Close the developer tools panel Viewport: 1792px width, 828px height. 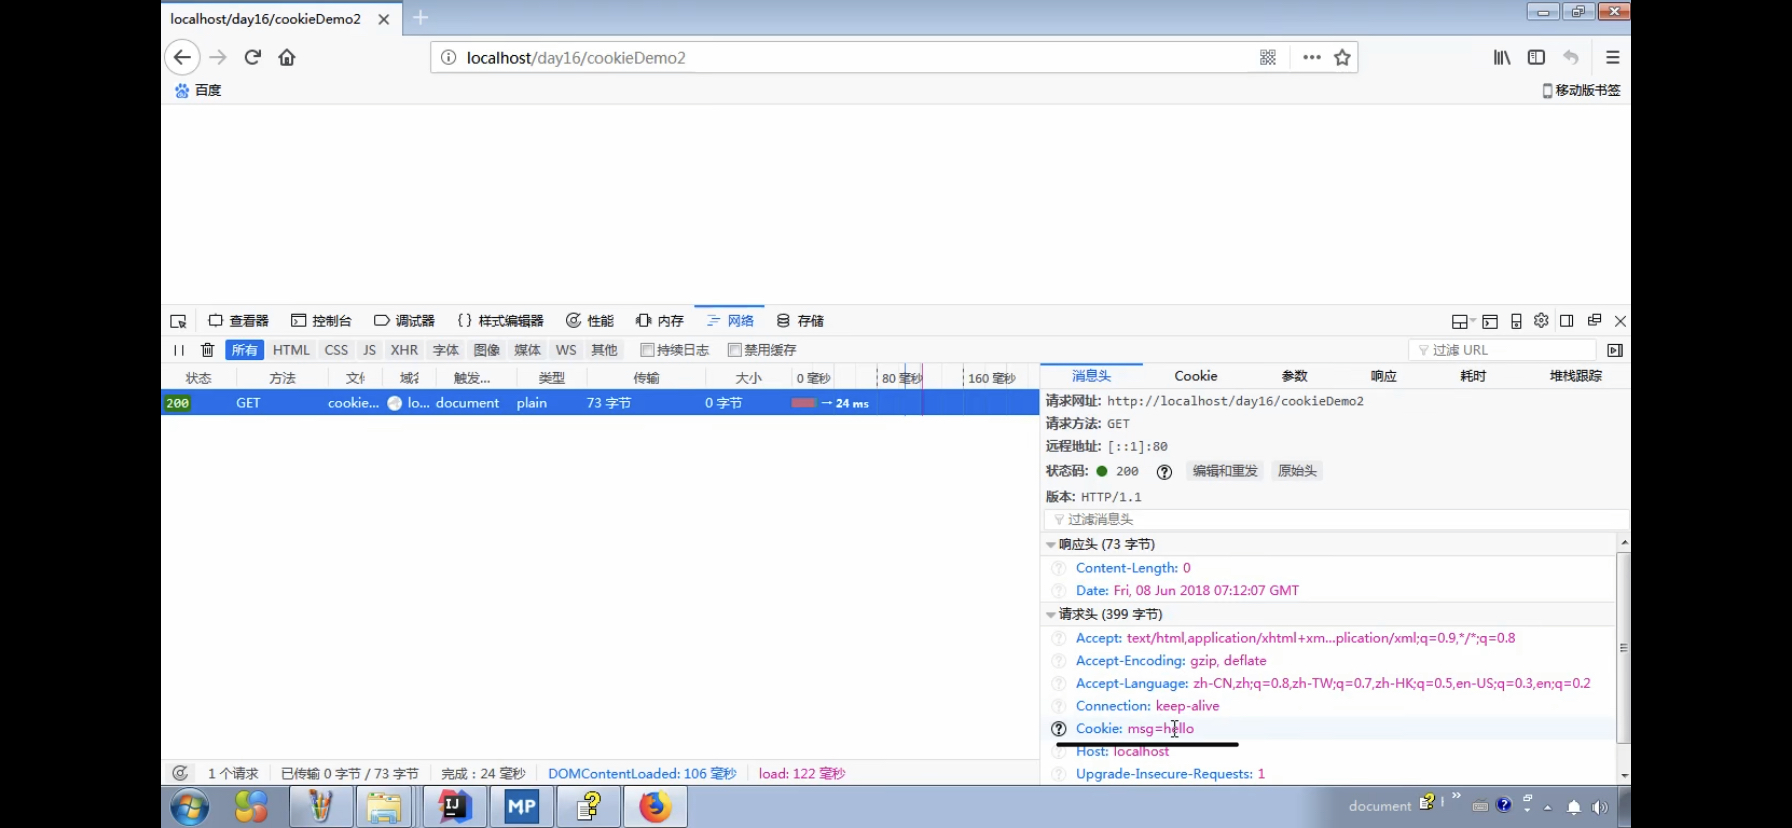(x=1620, y=321)
